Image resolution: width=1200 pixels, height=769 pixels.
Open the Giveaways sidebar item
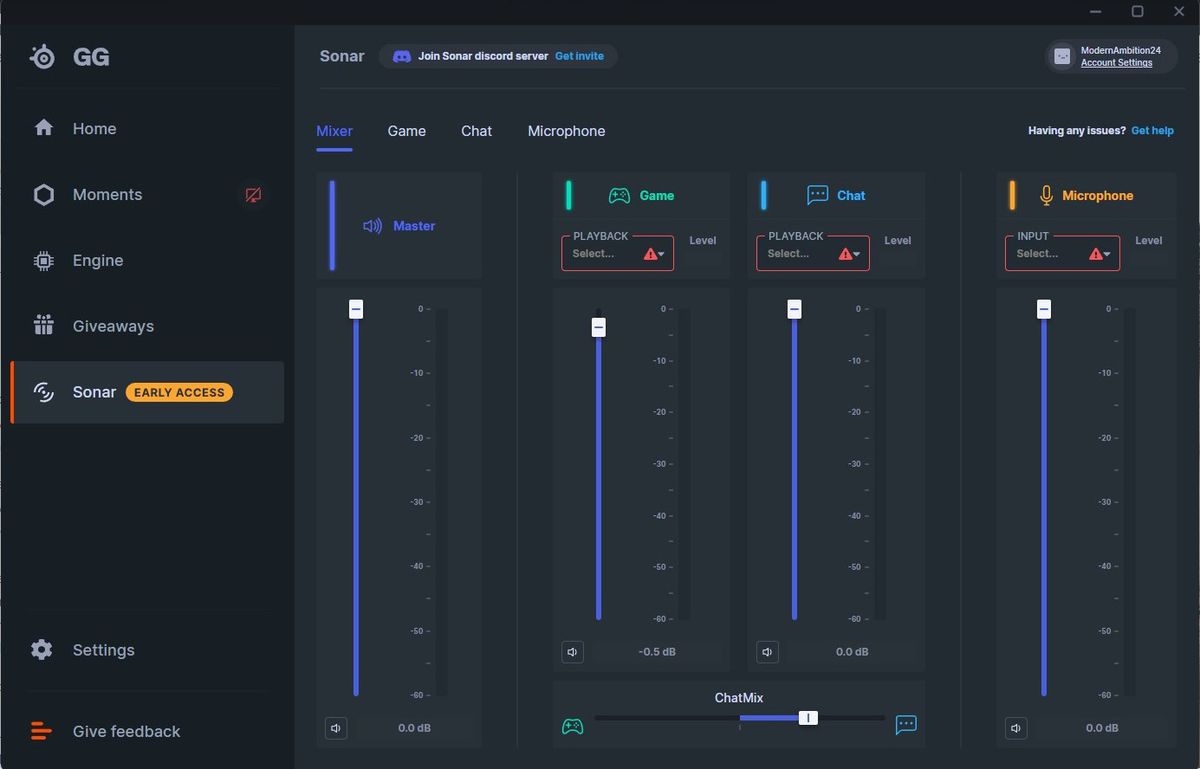[x=147, y=326]
